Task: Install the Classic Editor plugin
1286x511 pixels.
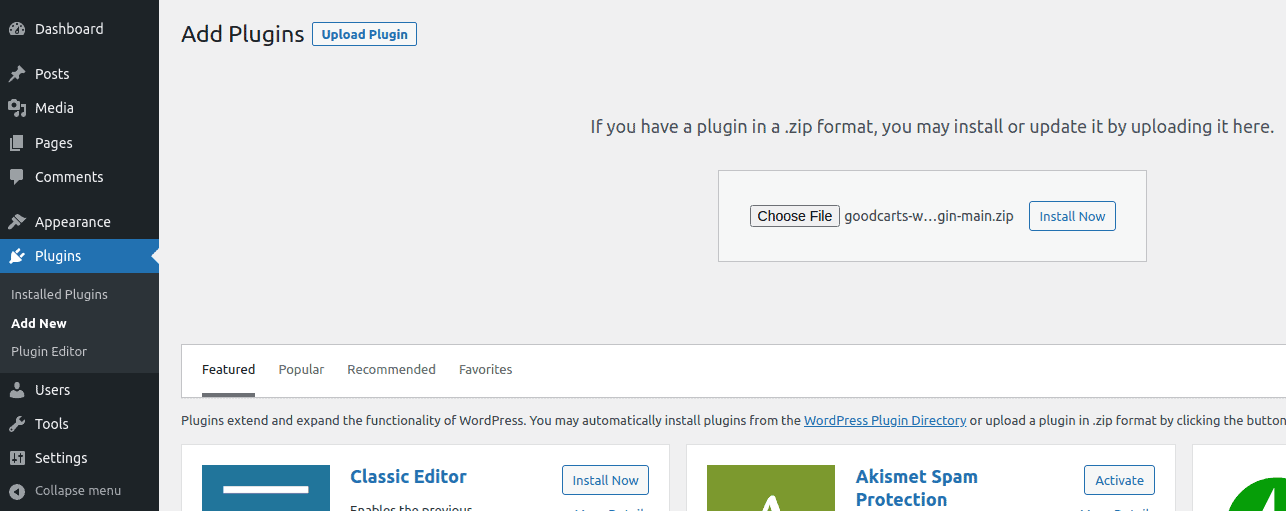Action: pyautogui.click(x=605, y=480)
